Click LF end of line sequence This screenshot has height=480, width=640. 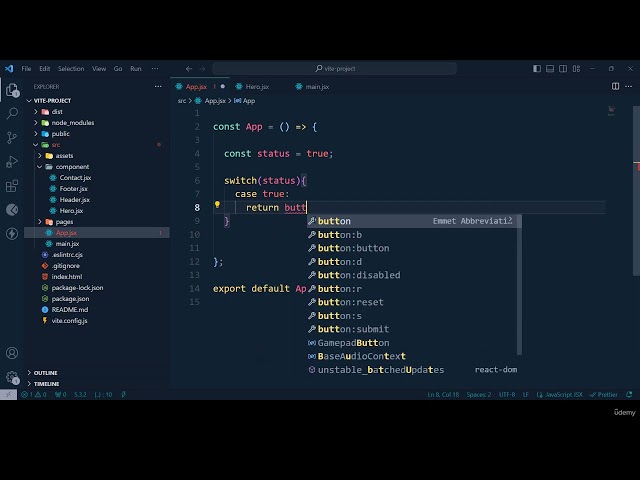(526, 395)
